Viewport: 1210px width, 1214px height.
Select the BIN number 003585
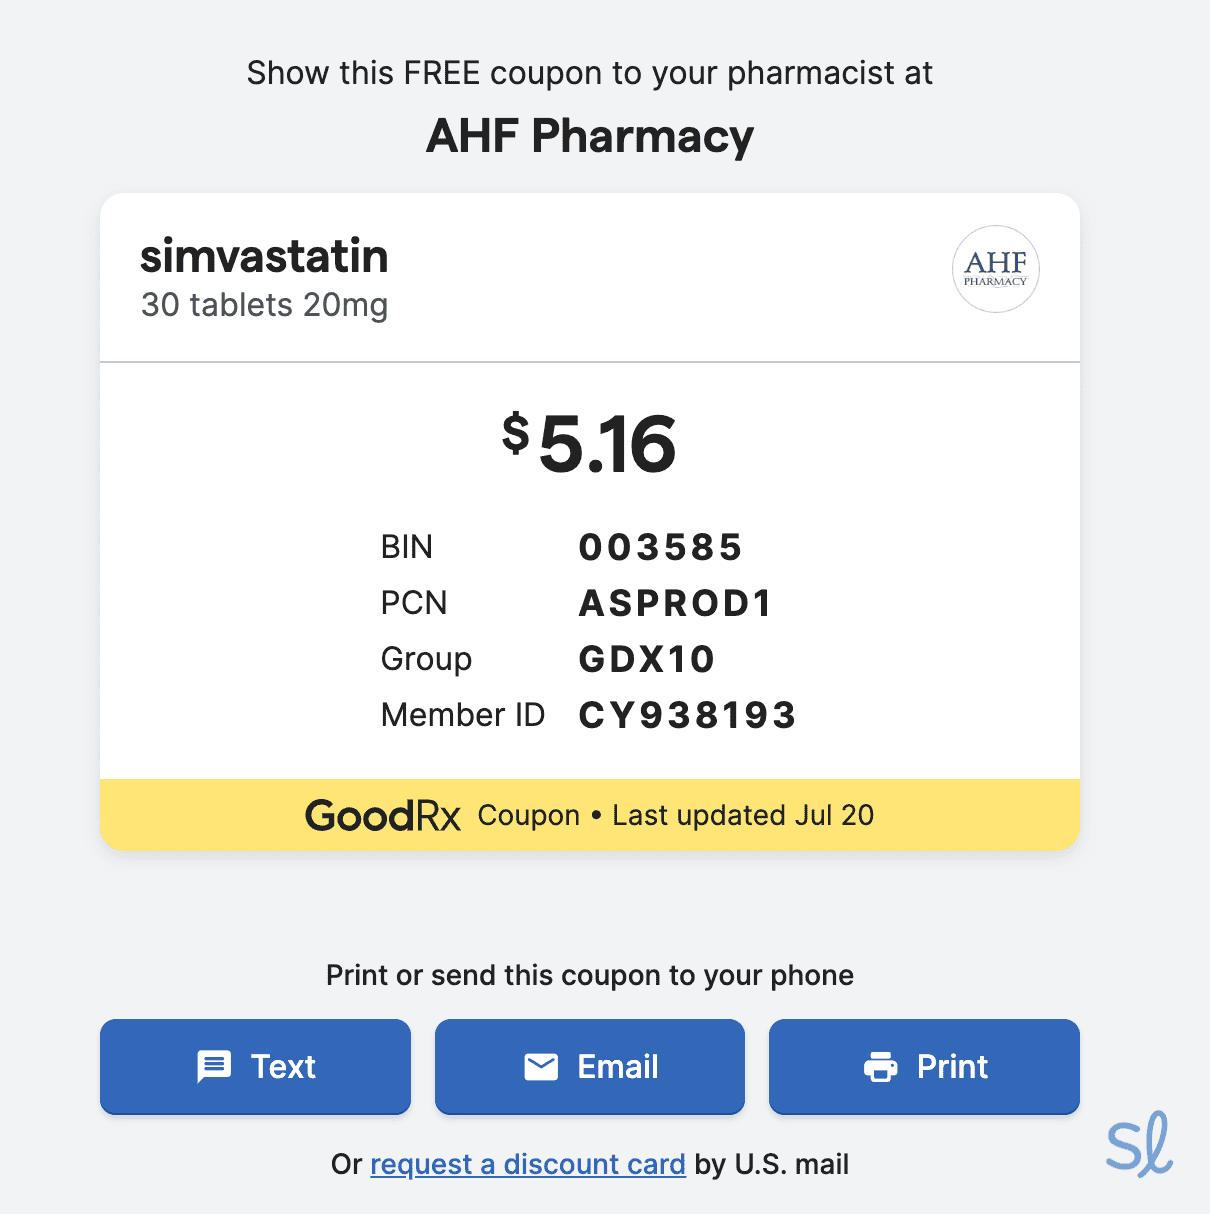coord(660,547)
